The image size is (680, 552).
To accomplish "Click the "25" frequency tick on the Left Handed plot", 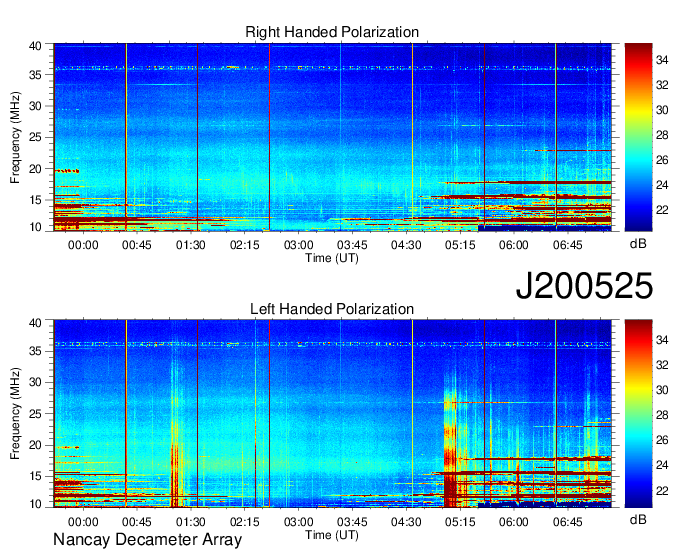I will [x=35, y=414].
